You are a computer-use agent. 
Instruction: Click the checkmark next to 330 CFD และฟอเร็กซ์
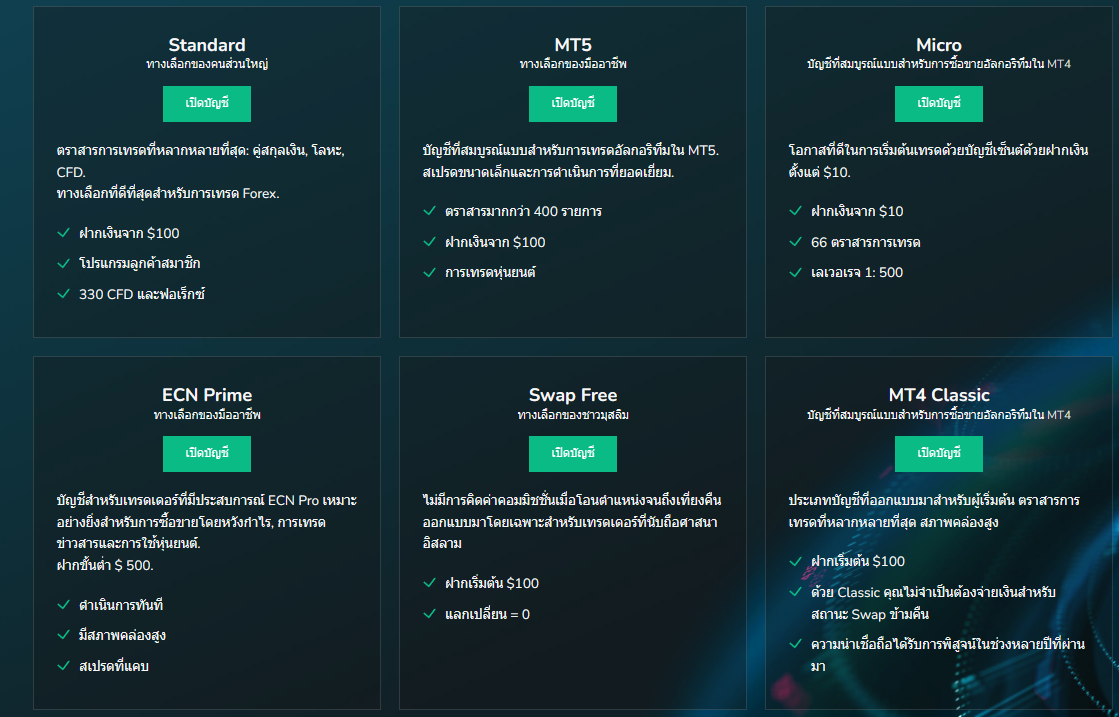click(x=64, y=294)
